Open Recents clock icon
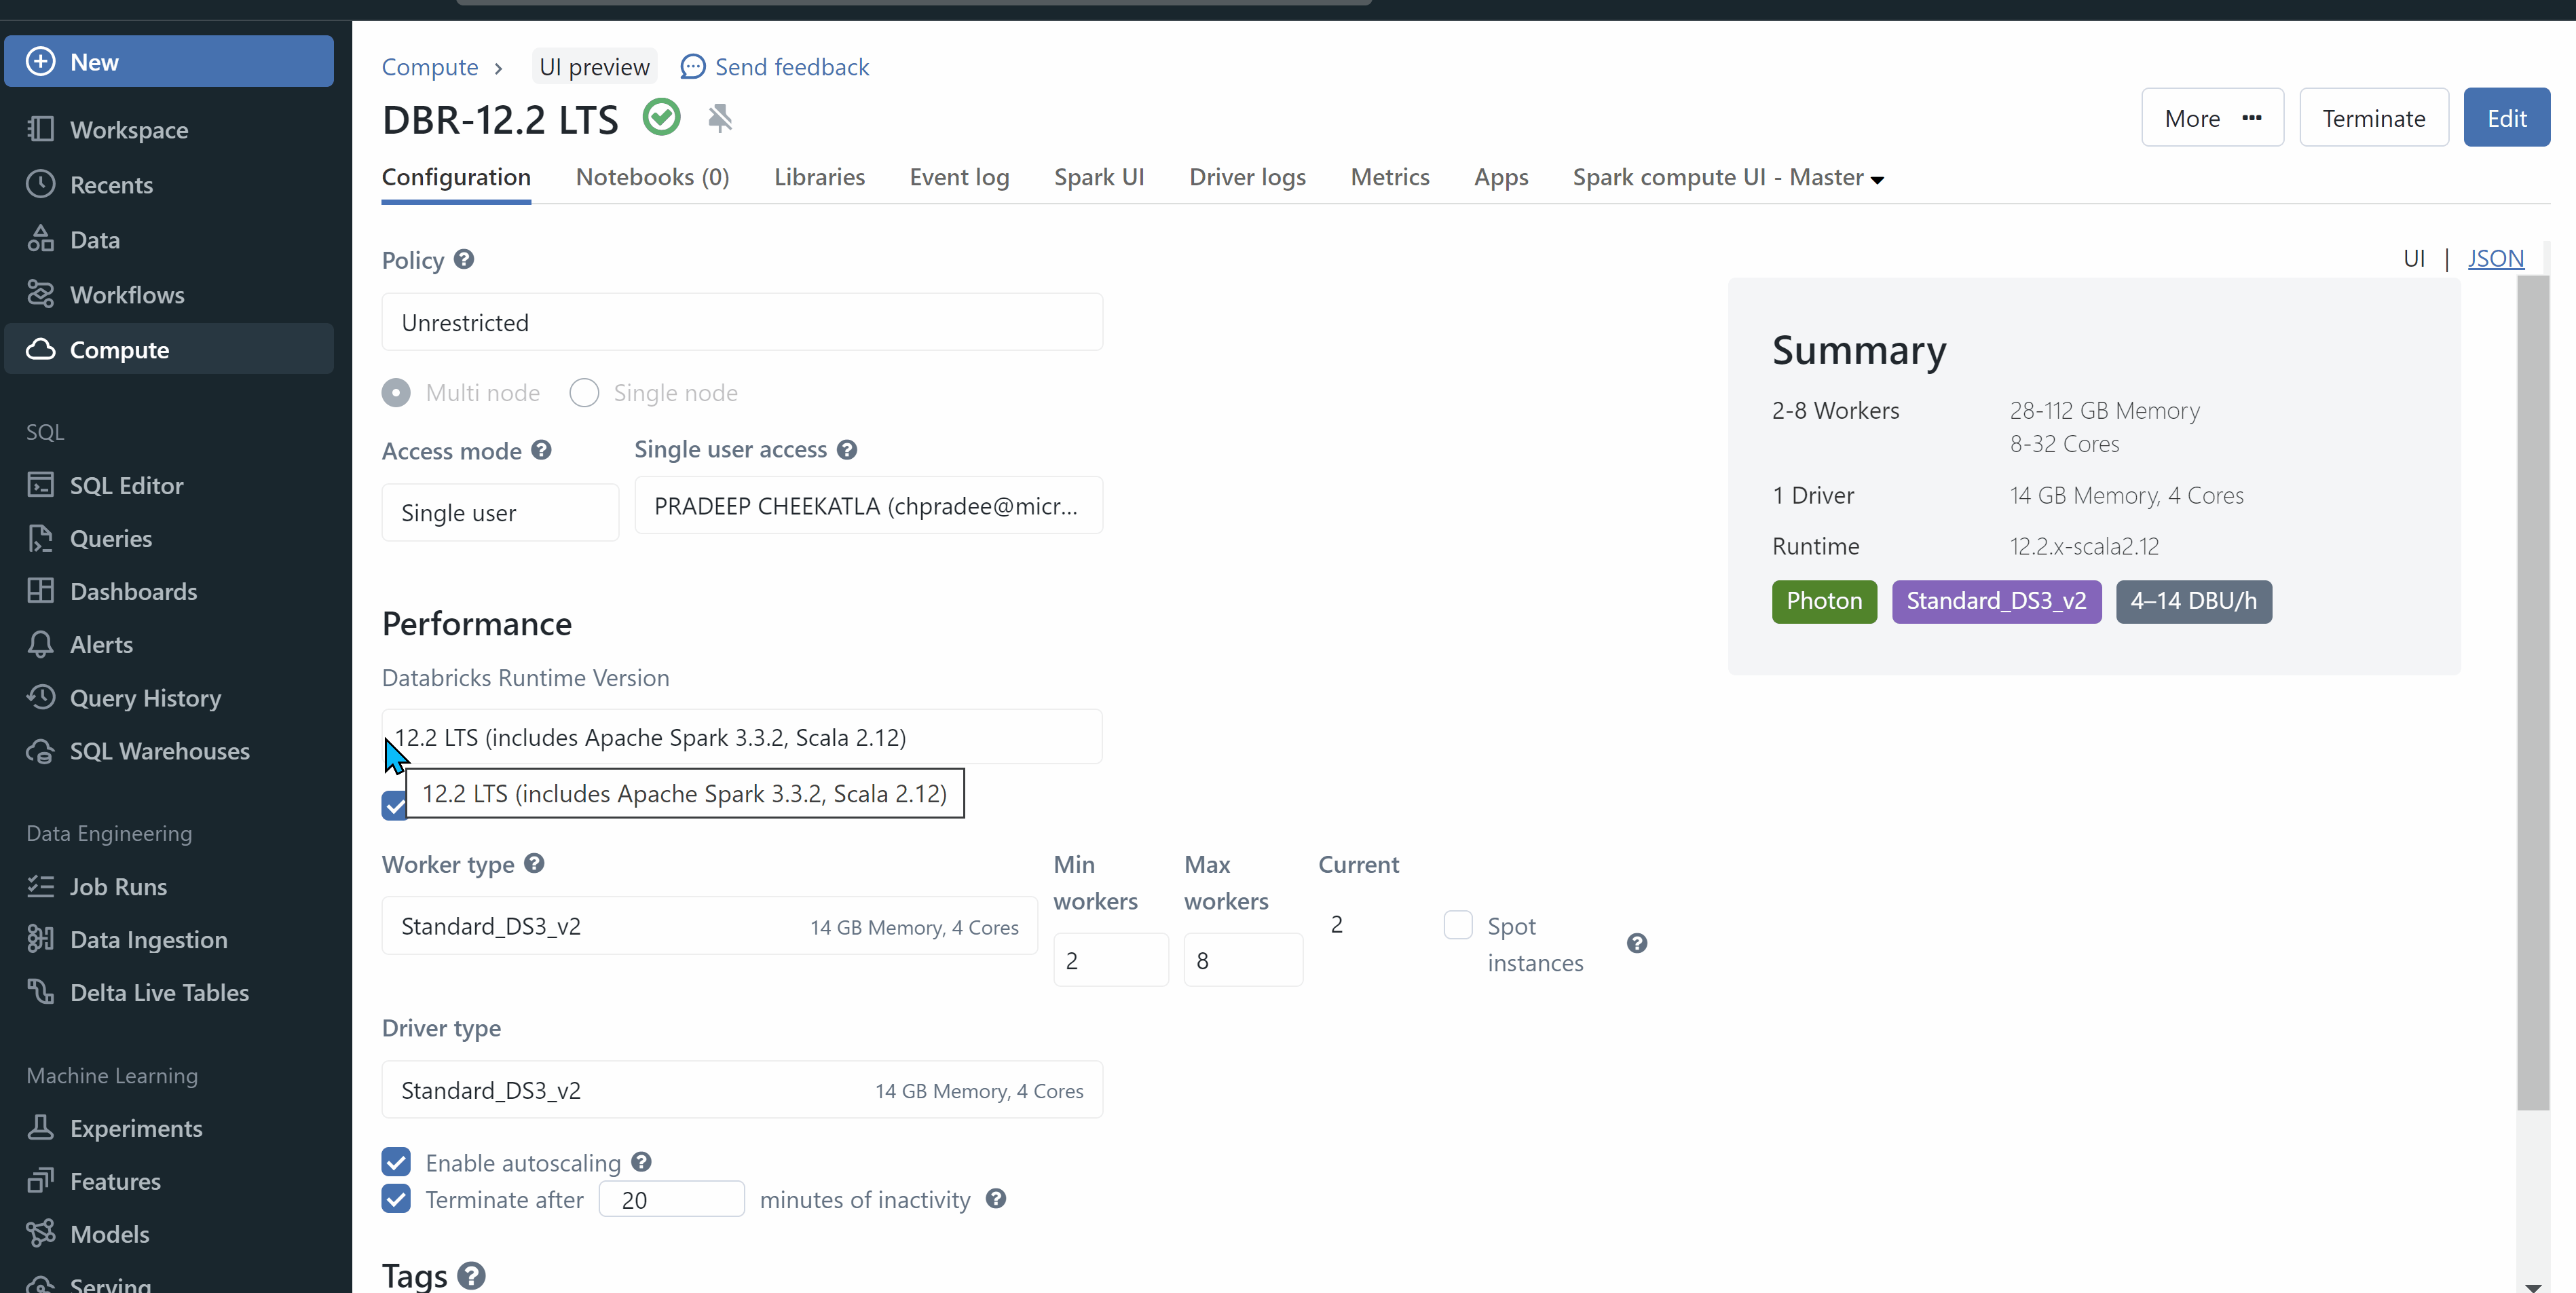Image resolution: width=2576 pixels, height=1293 pixels. tap(40, 184)
